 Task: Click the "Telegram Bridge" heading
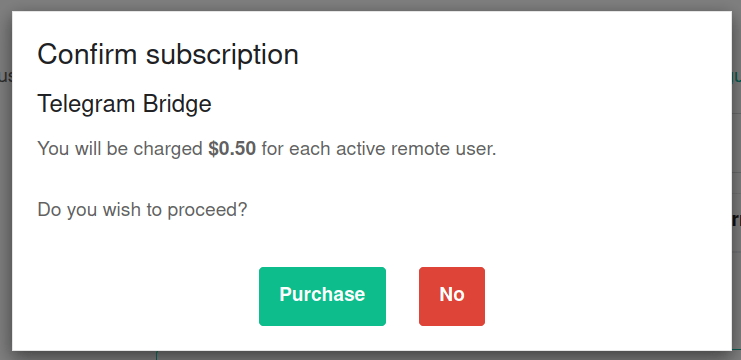pyautogui.click(x=124, y=103)
